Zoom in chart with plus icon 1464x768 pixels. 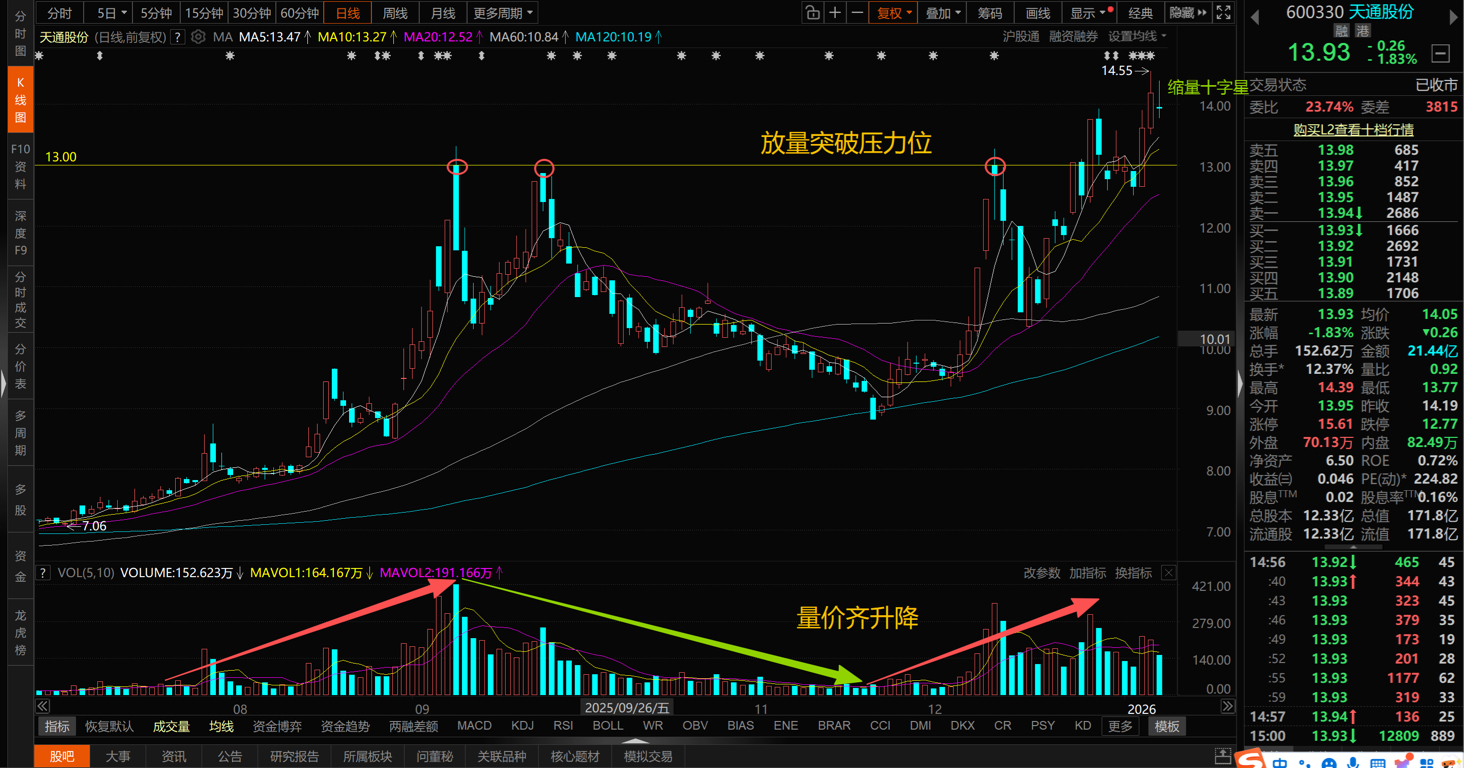[x=835, y=13]
